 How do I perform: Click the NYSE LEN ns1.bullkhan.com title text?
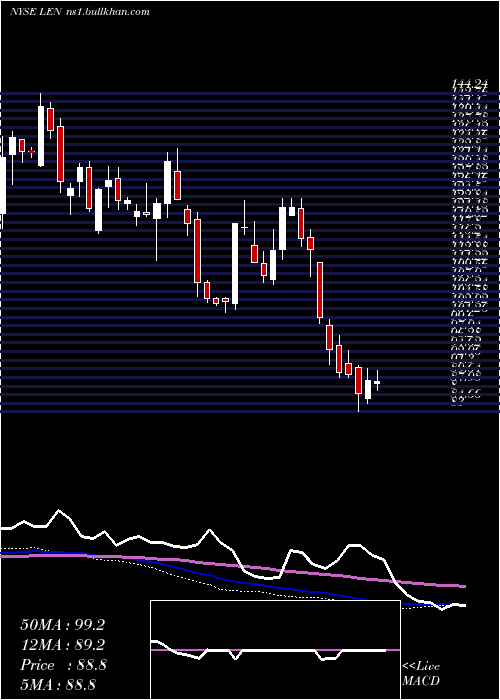[79, 12]
